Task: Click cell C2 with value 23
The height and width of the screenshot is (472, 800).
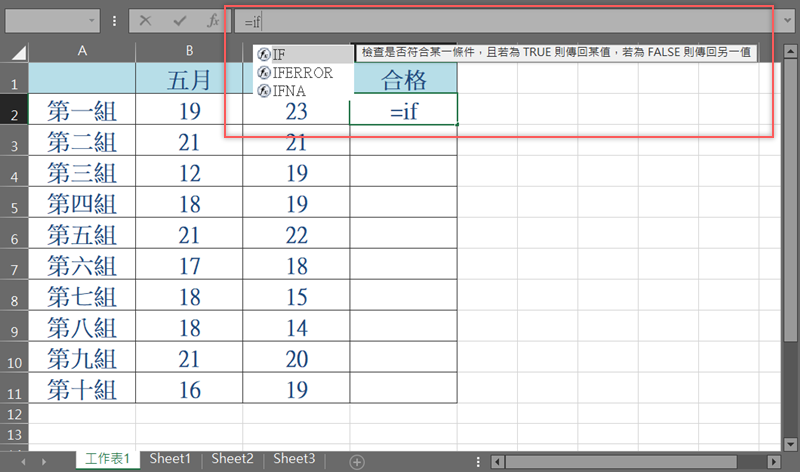Action: coord(296,110)
